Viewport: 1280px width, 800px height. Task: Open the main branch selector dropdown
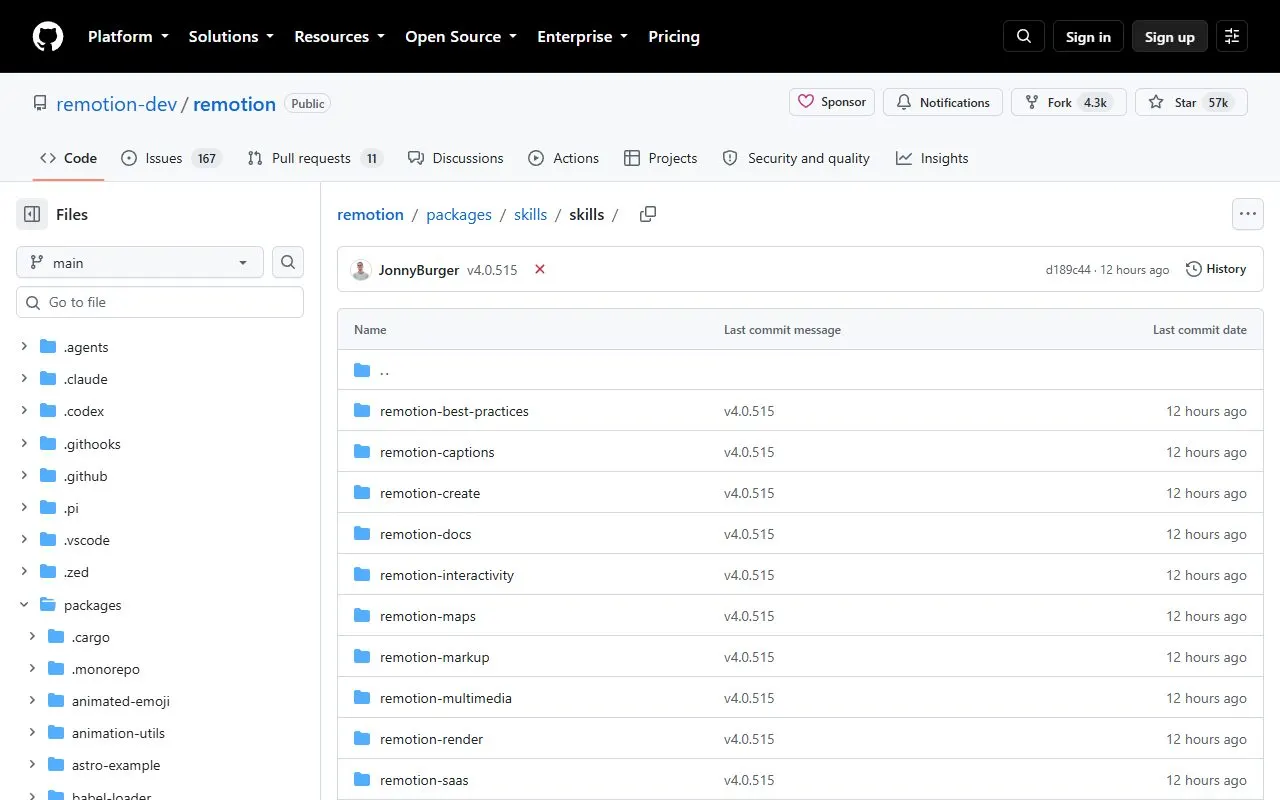[x=140, y=262]
